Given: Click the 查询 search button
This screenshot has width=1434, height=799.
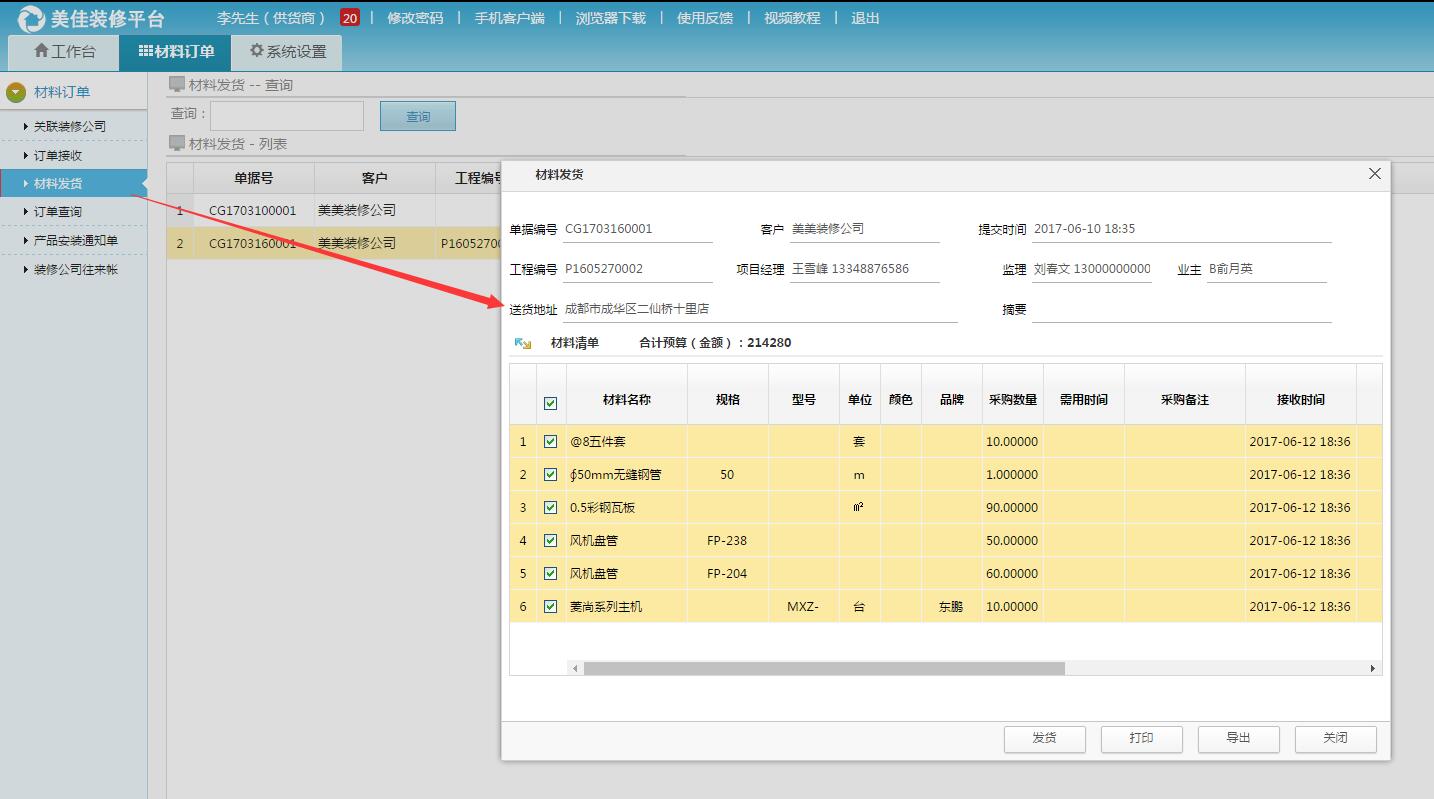Looking at the screenshot, I should 417,115.
